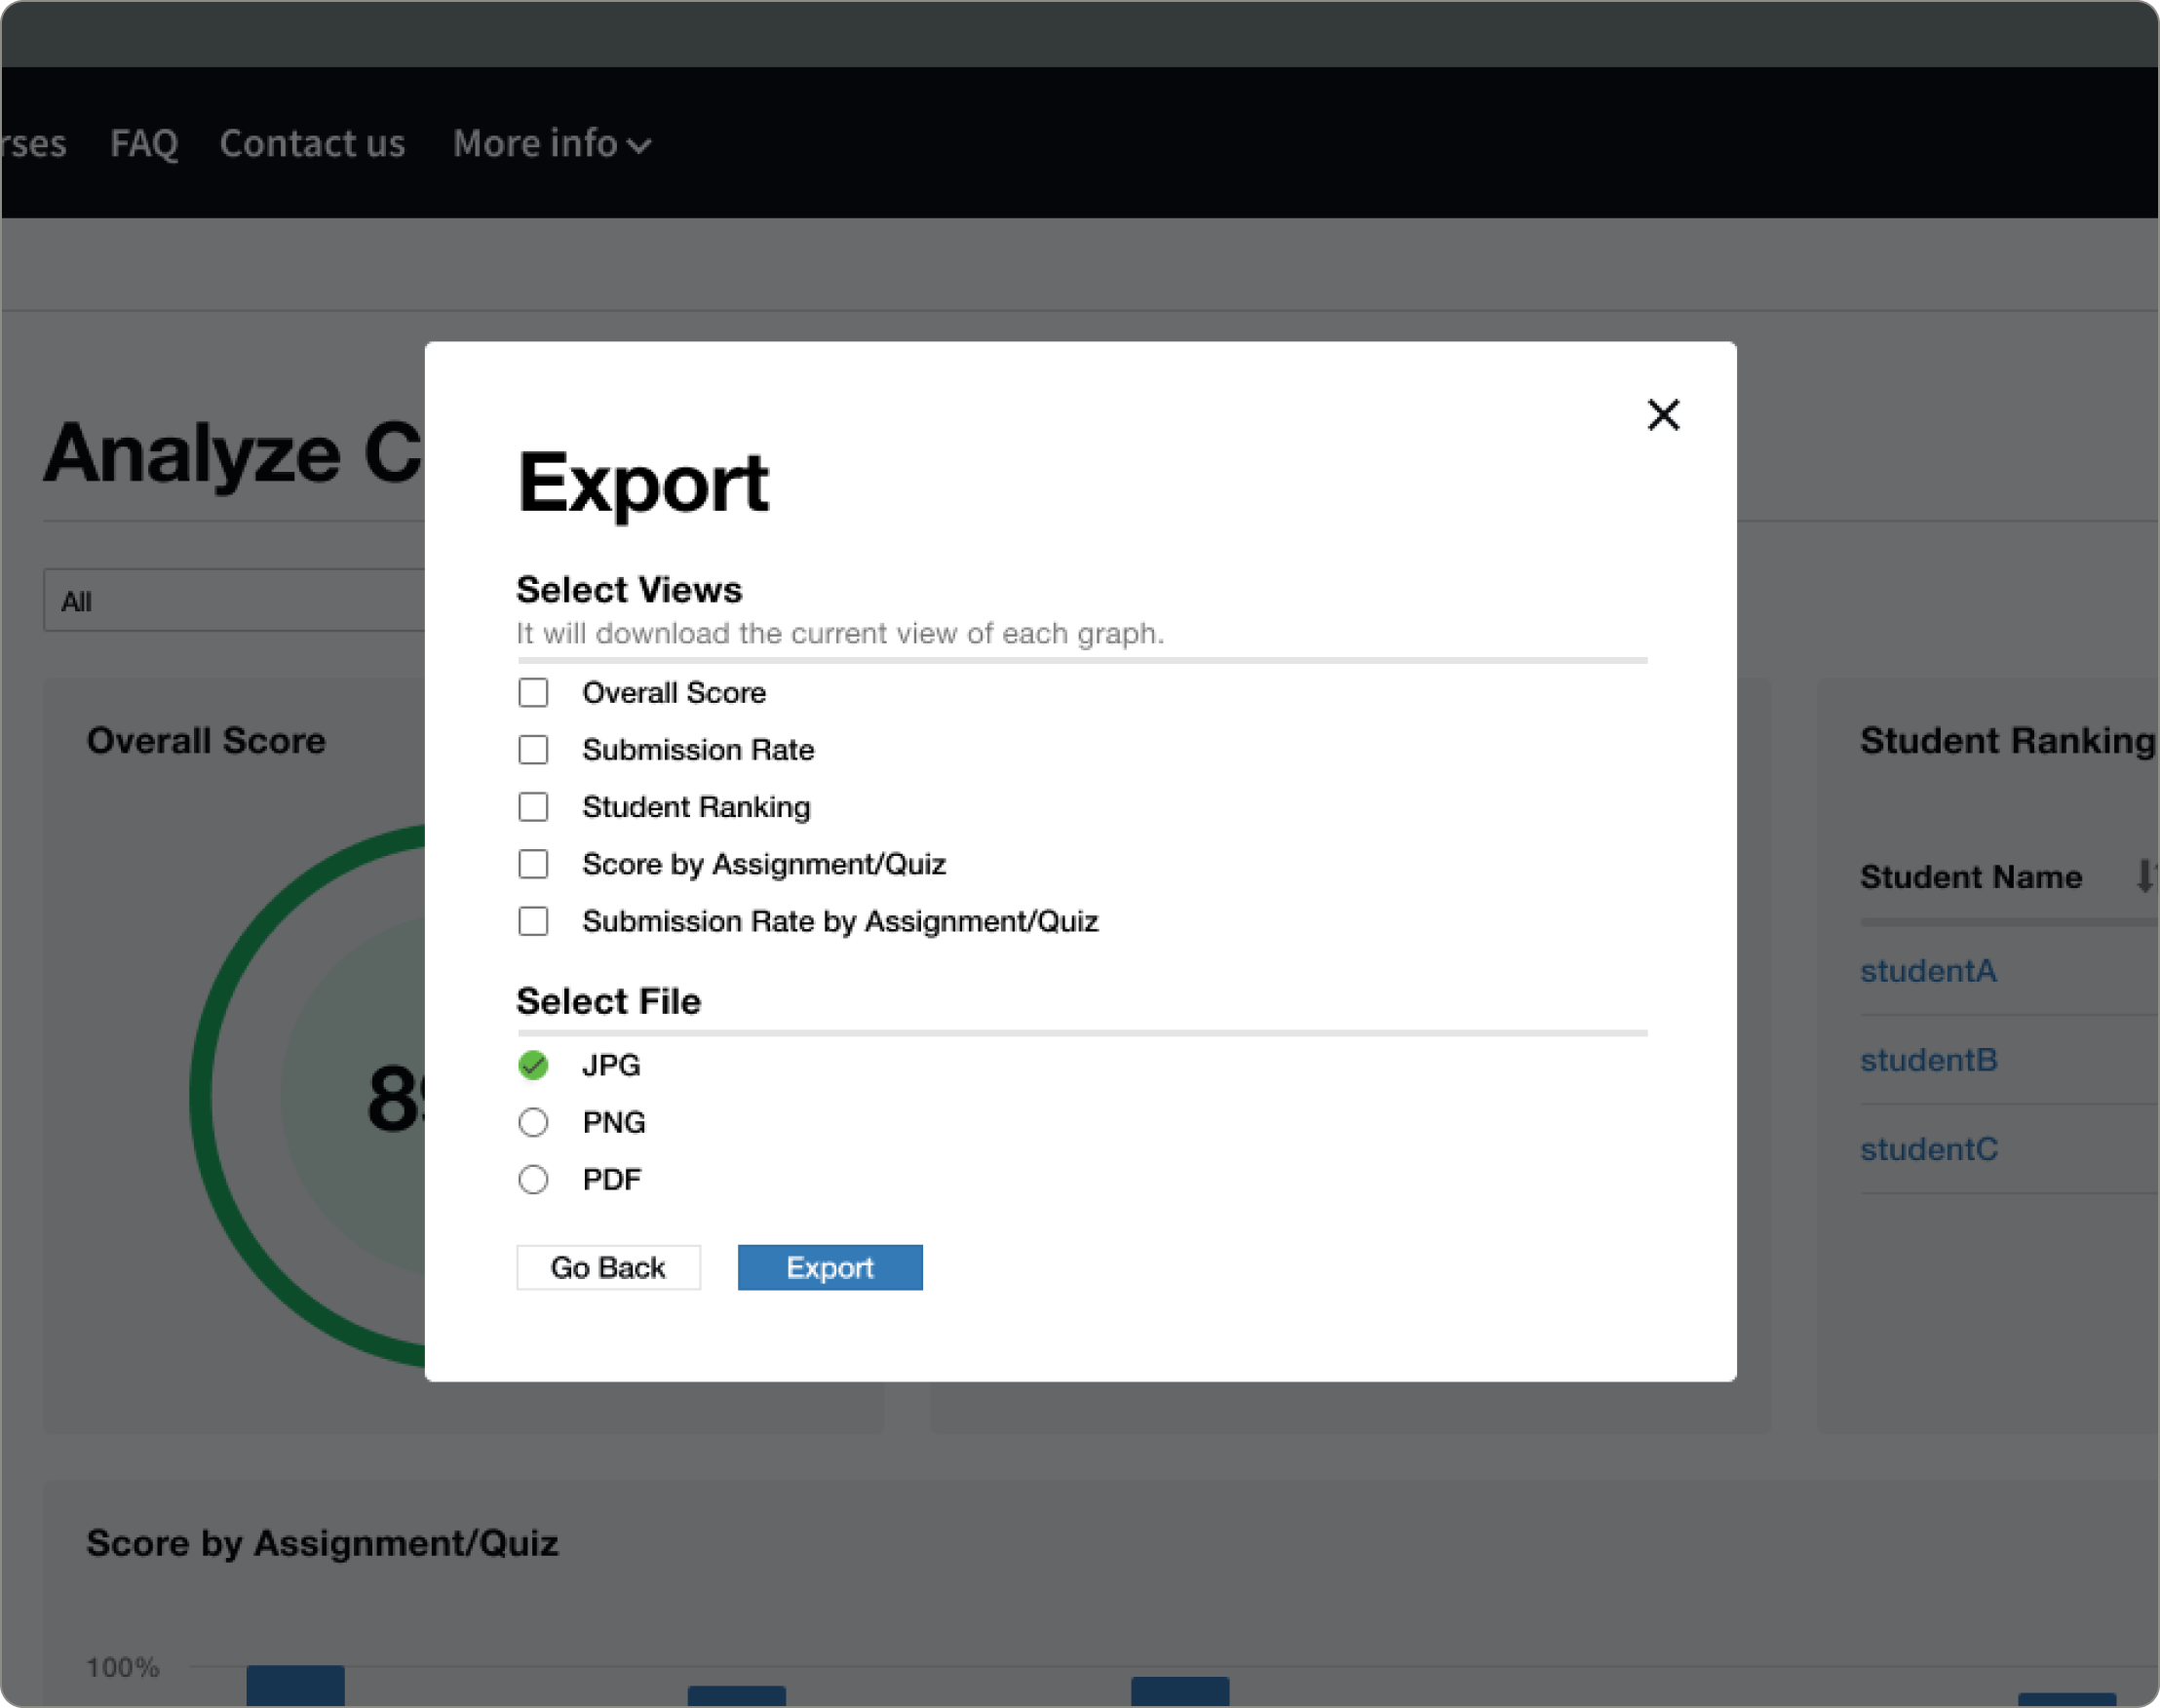This screenshot has height=1708, width=2160.
Task: Close the Export dialog with the X icon
Action: 1663,414
